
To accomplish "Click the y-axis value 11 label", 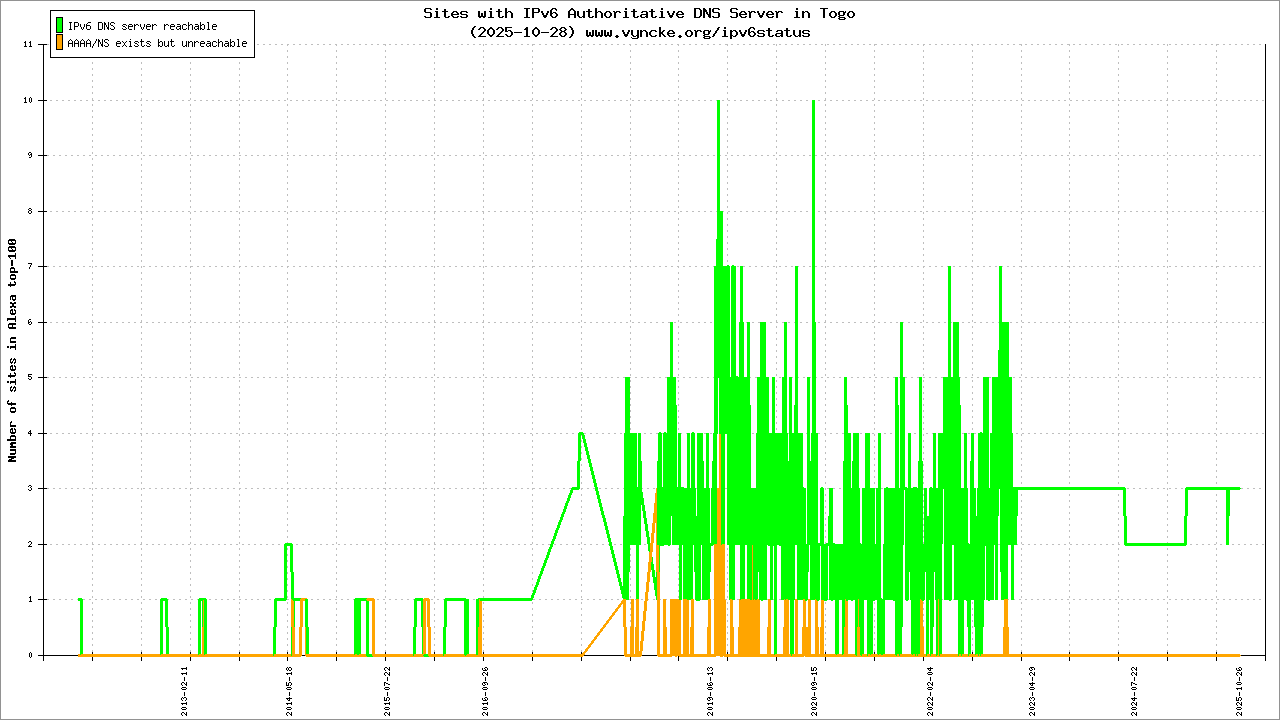I will click(x=28, y=45).
